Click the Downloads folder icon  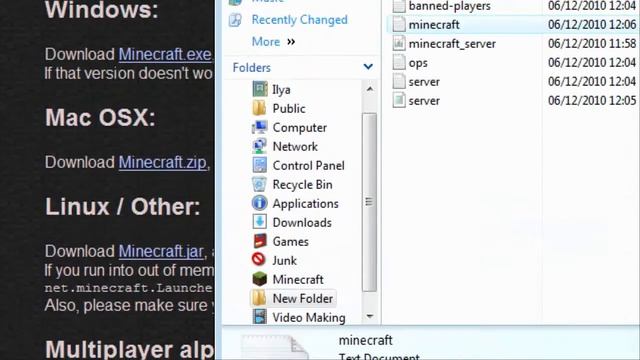(x=260, y=222)
